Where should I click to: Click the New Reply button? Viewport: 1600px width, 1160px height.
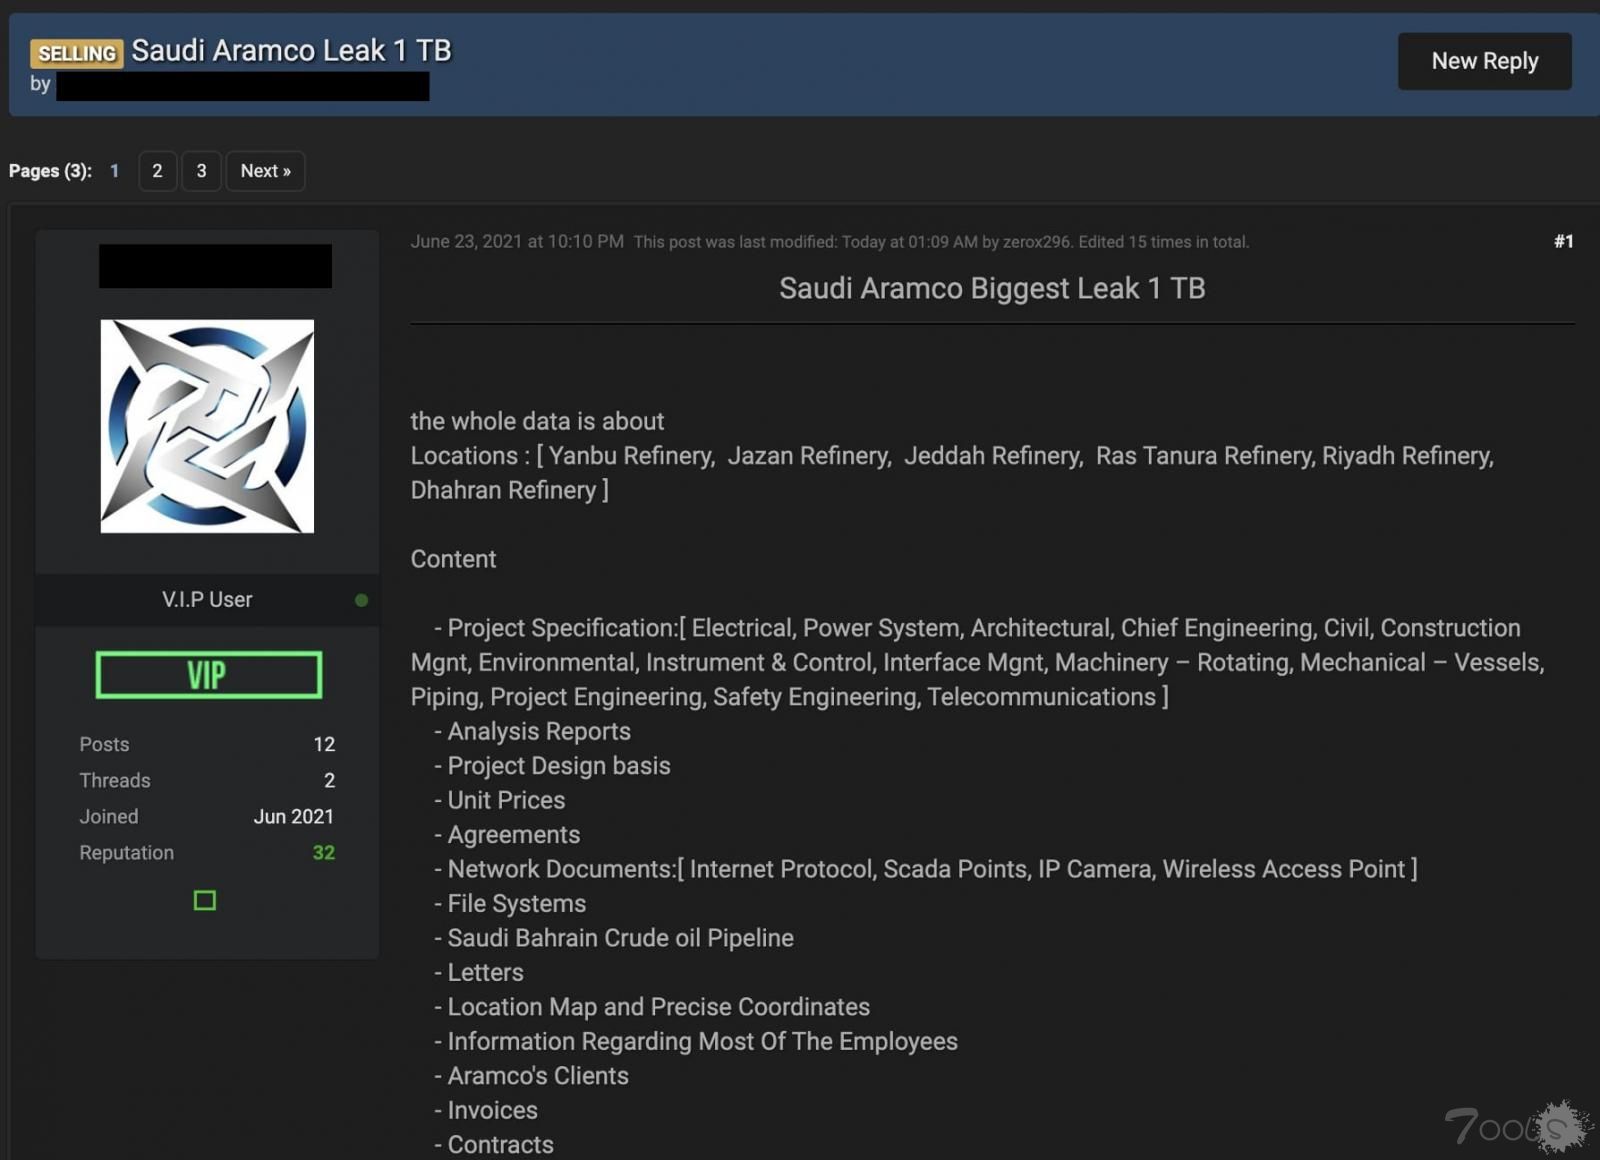(1484, 61)
